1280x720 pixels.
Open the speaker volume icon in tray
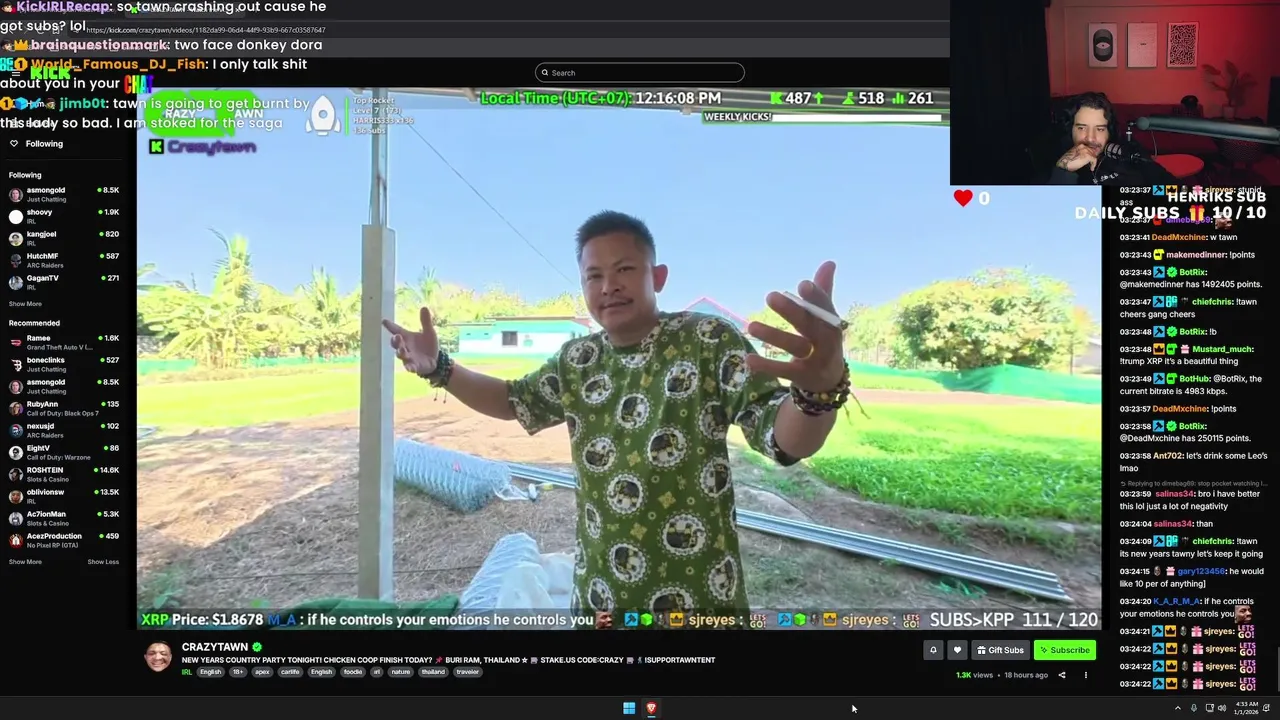click(1222, 708)
